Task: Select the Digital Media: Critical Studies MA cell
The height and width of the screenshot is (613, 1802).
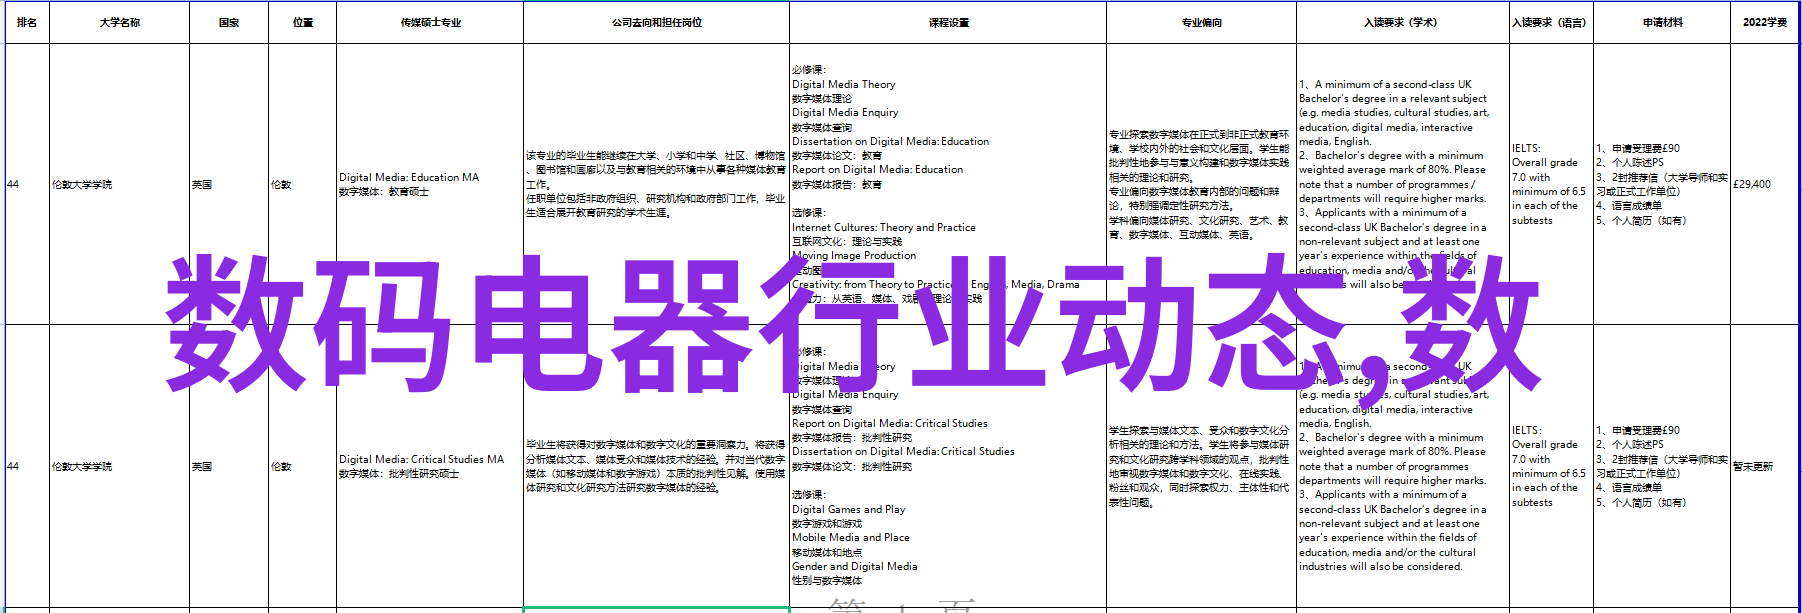Action: click(421, 466)
